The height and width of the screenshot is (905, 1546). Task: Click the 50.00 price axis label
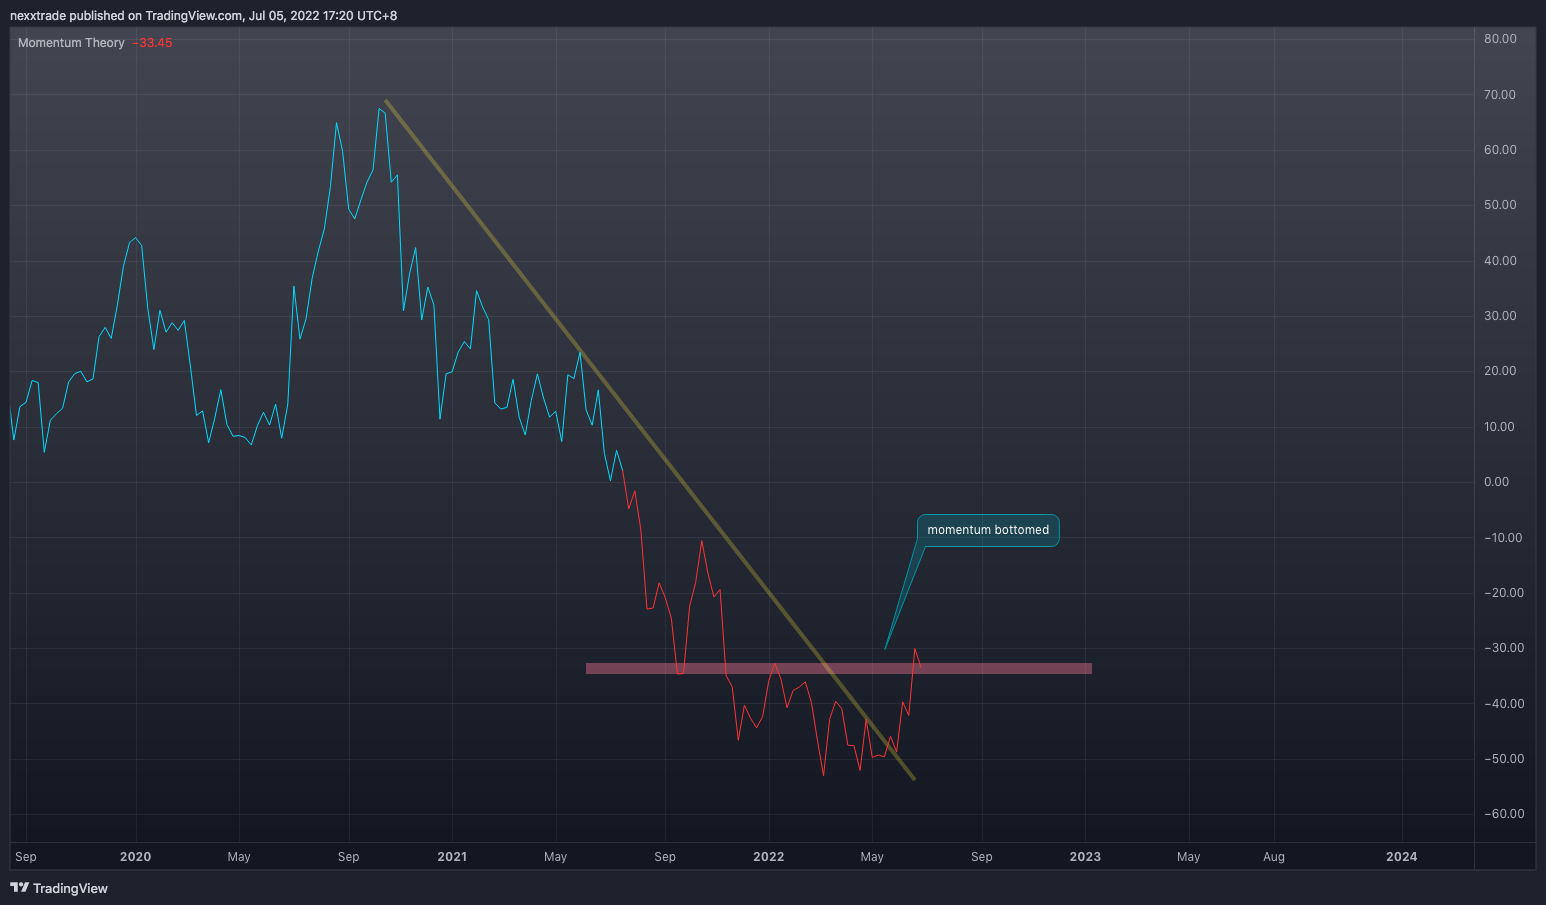tap(1500, 205)
